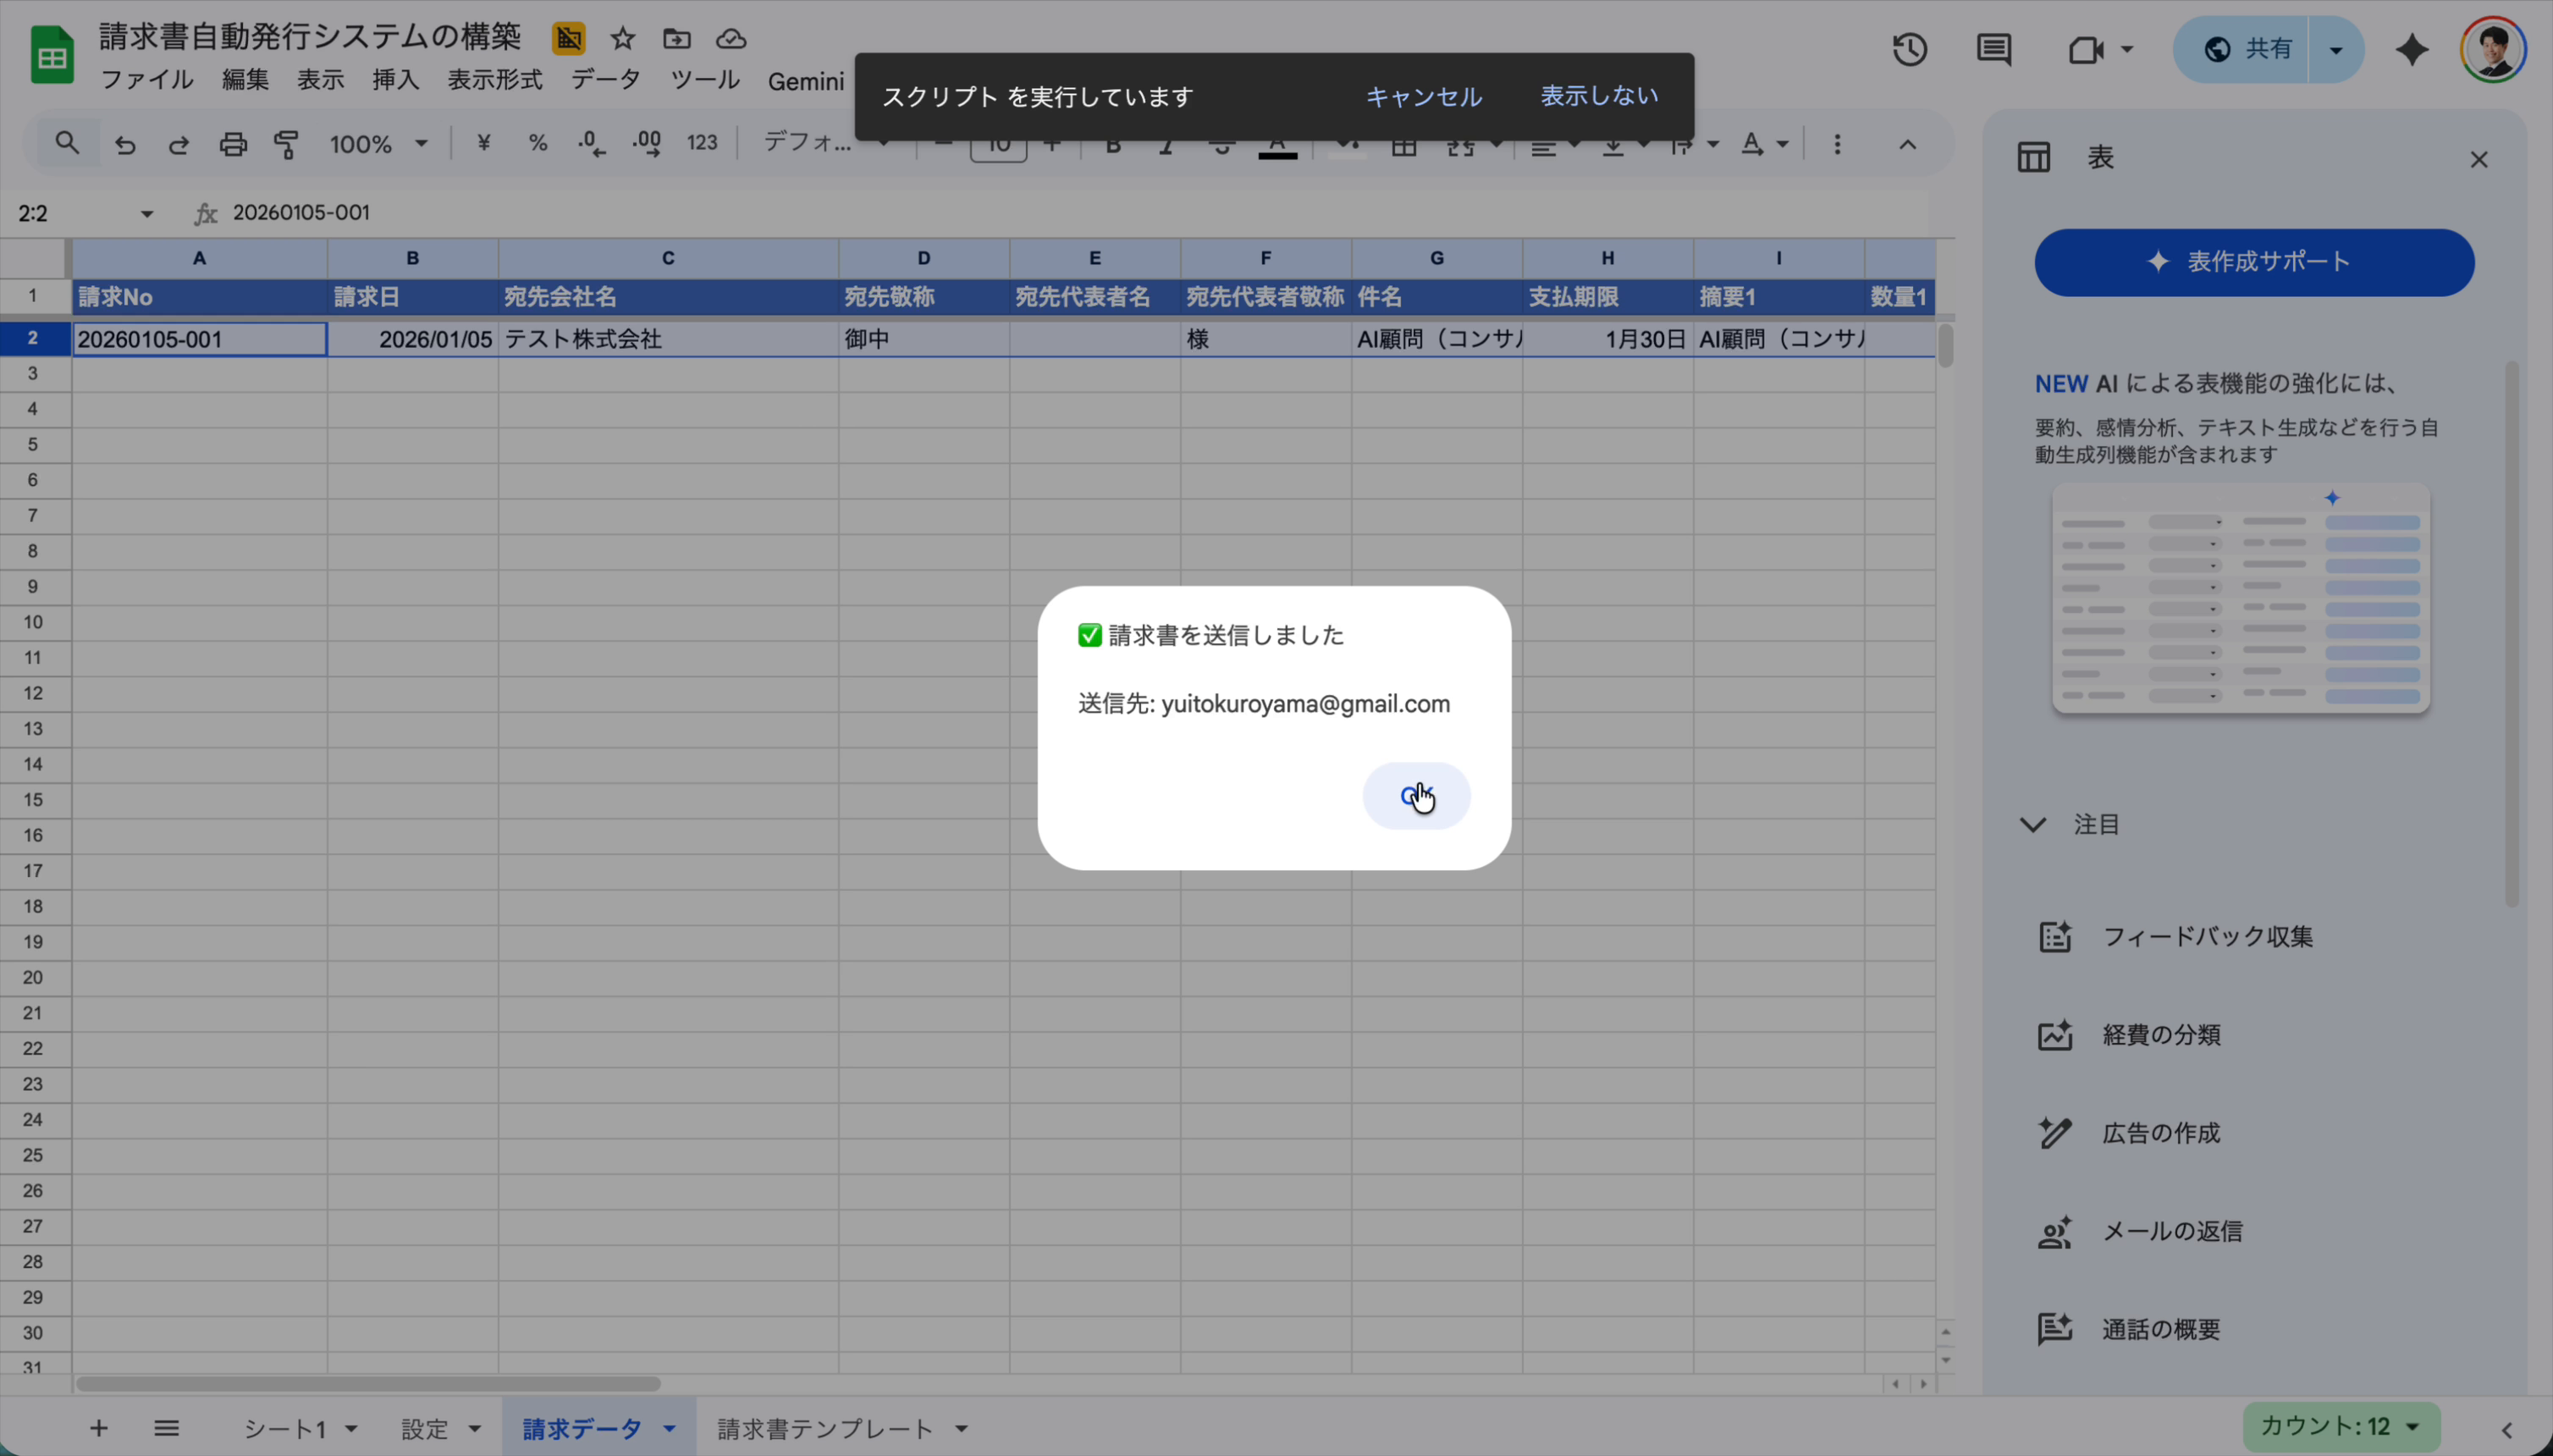Increase decimal places
This screenshot has height=1456, width=2553.
pos(645,144)
